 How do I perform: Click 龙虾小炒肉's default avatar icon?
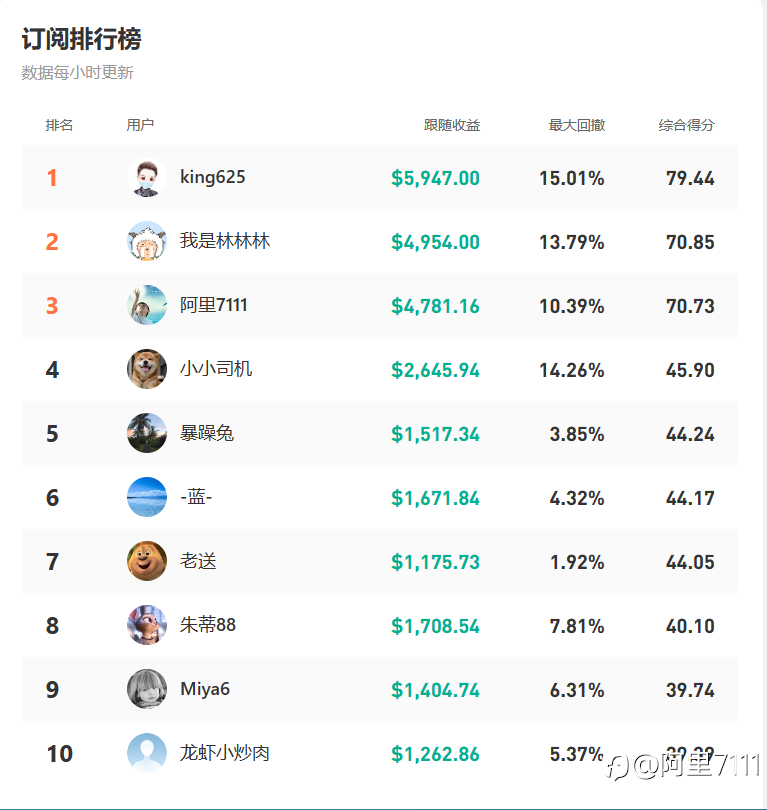point(147,754)
